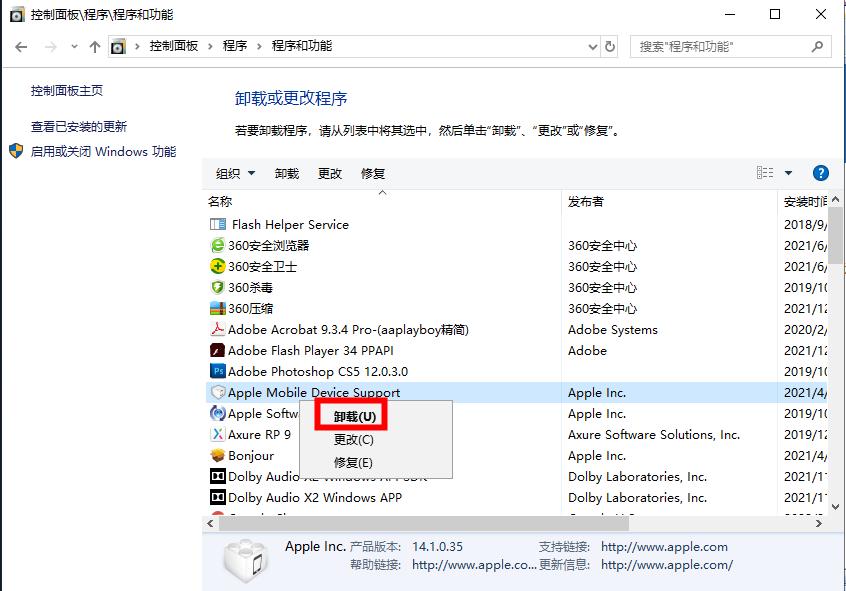Screen dimensions: 846x591
Task: Click the Apple Mobile Device Support icon
Action: pos(218,392)
